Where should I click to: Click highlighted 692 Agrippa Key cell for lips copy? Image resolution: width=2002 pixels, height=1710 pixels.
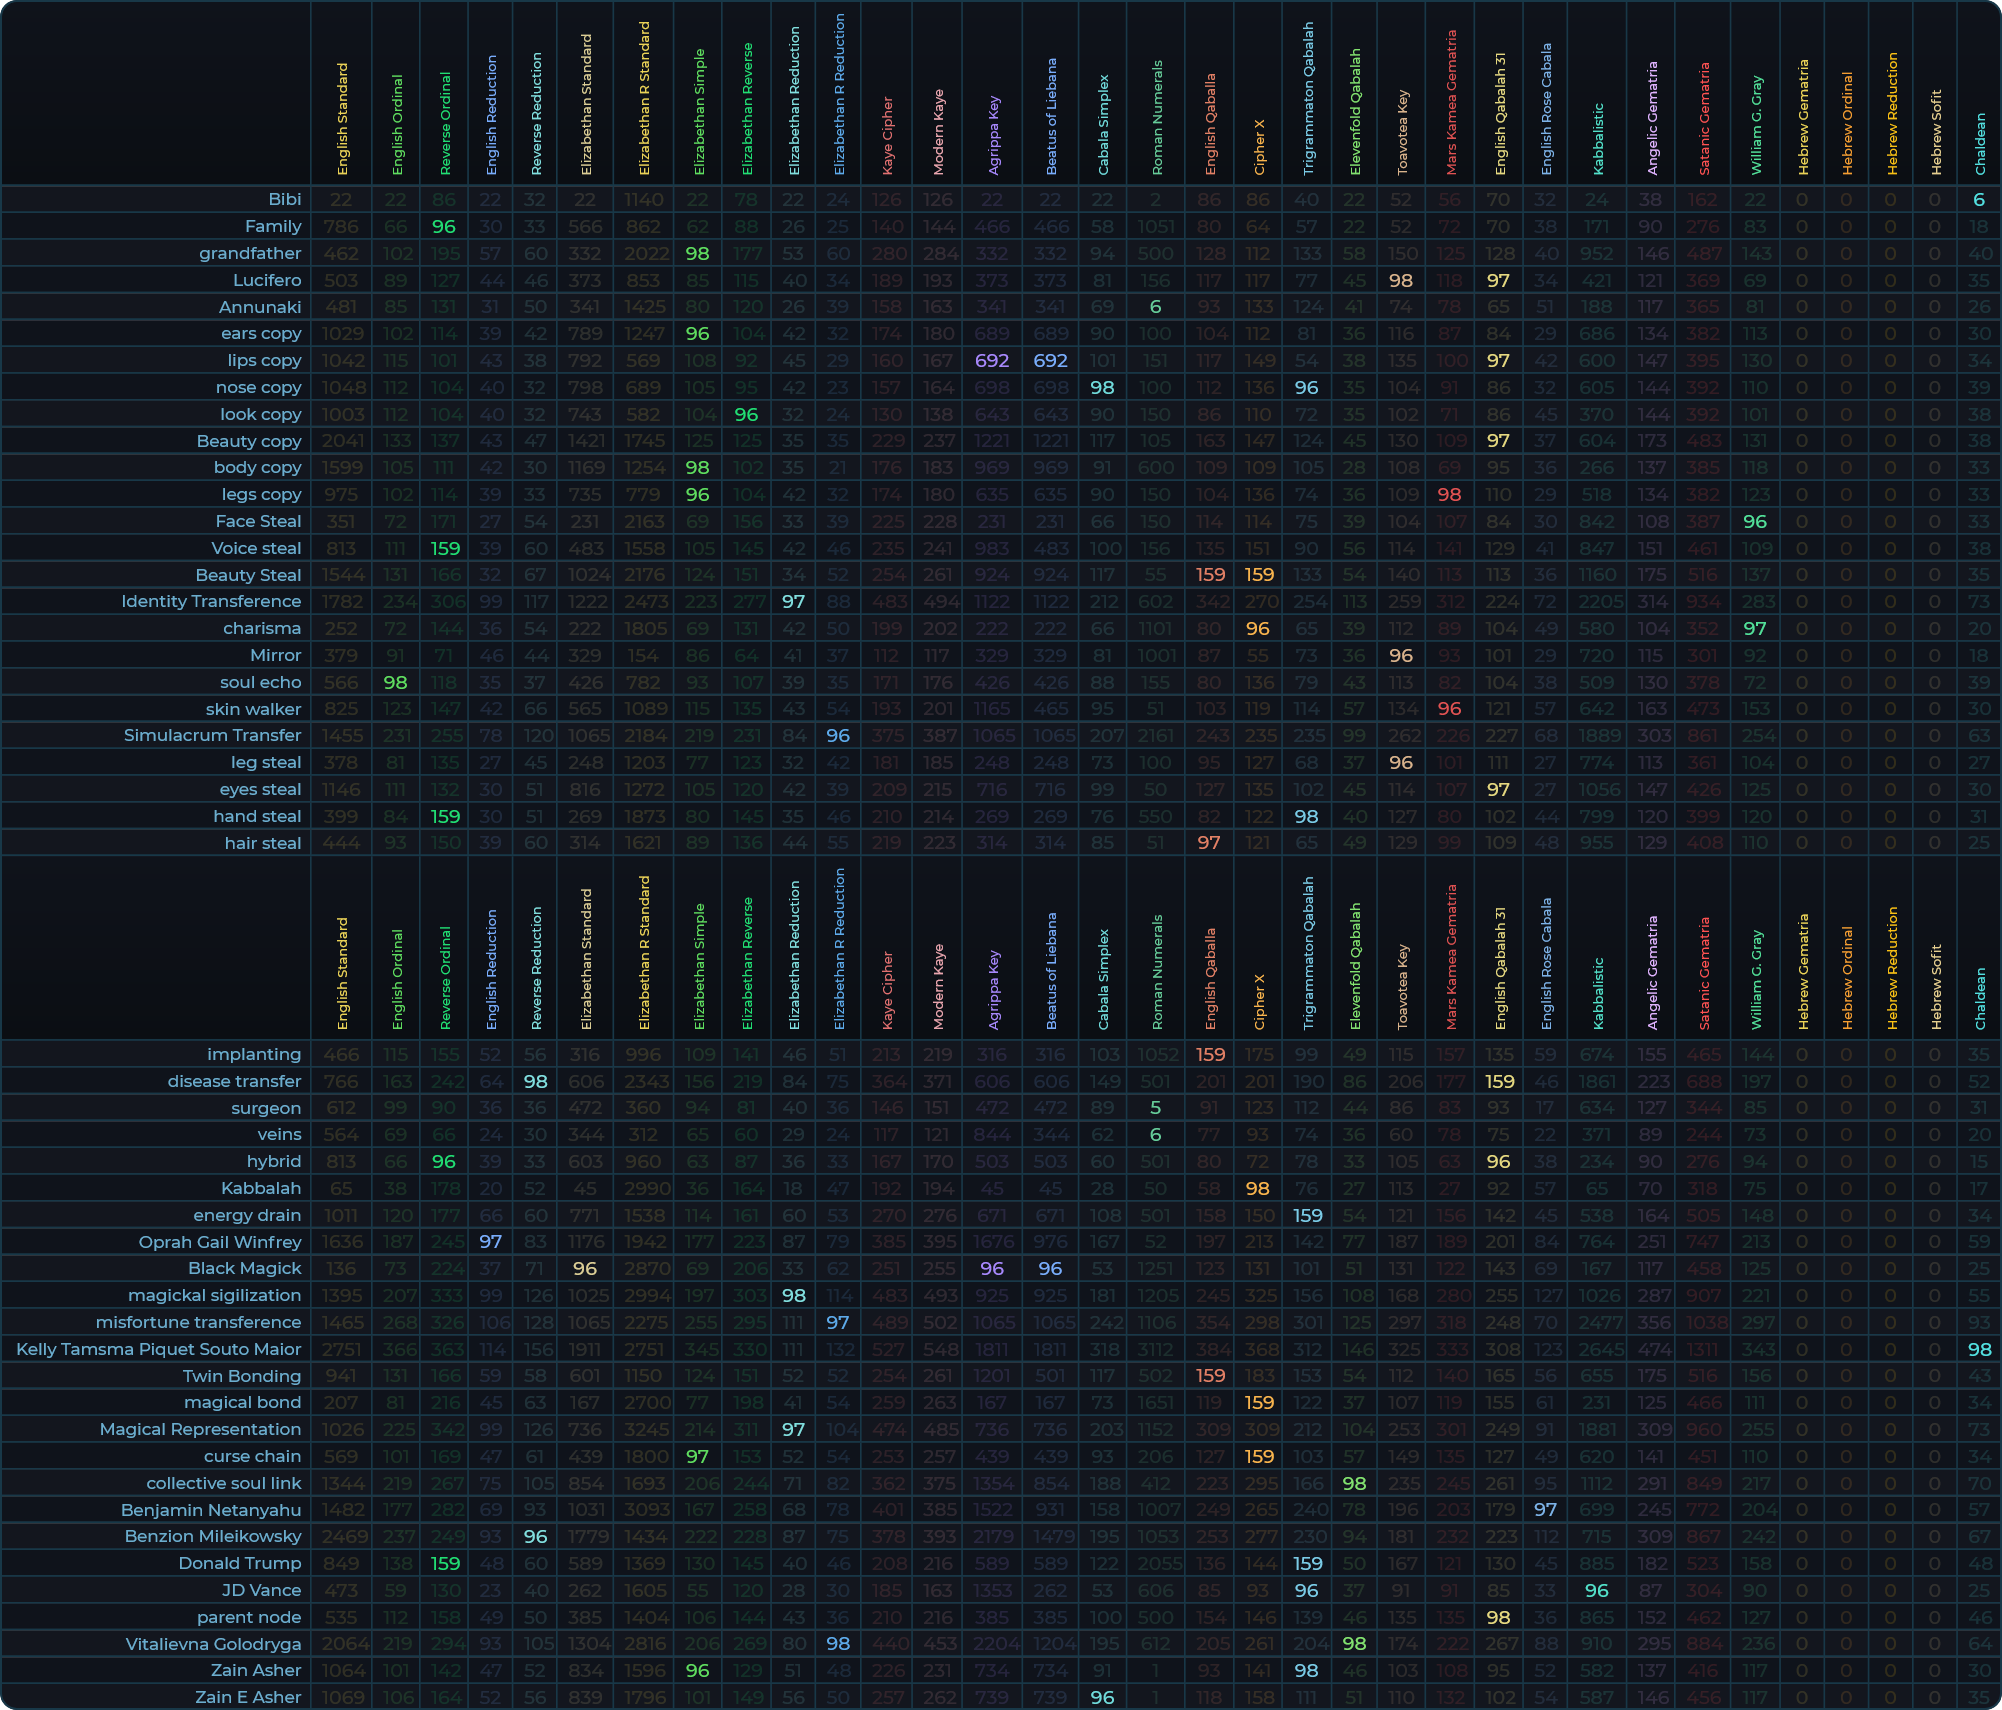click(x=992, y=360)
